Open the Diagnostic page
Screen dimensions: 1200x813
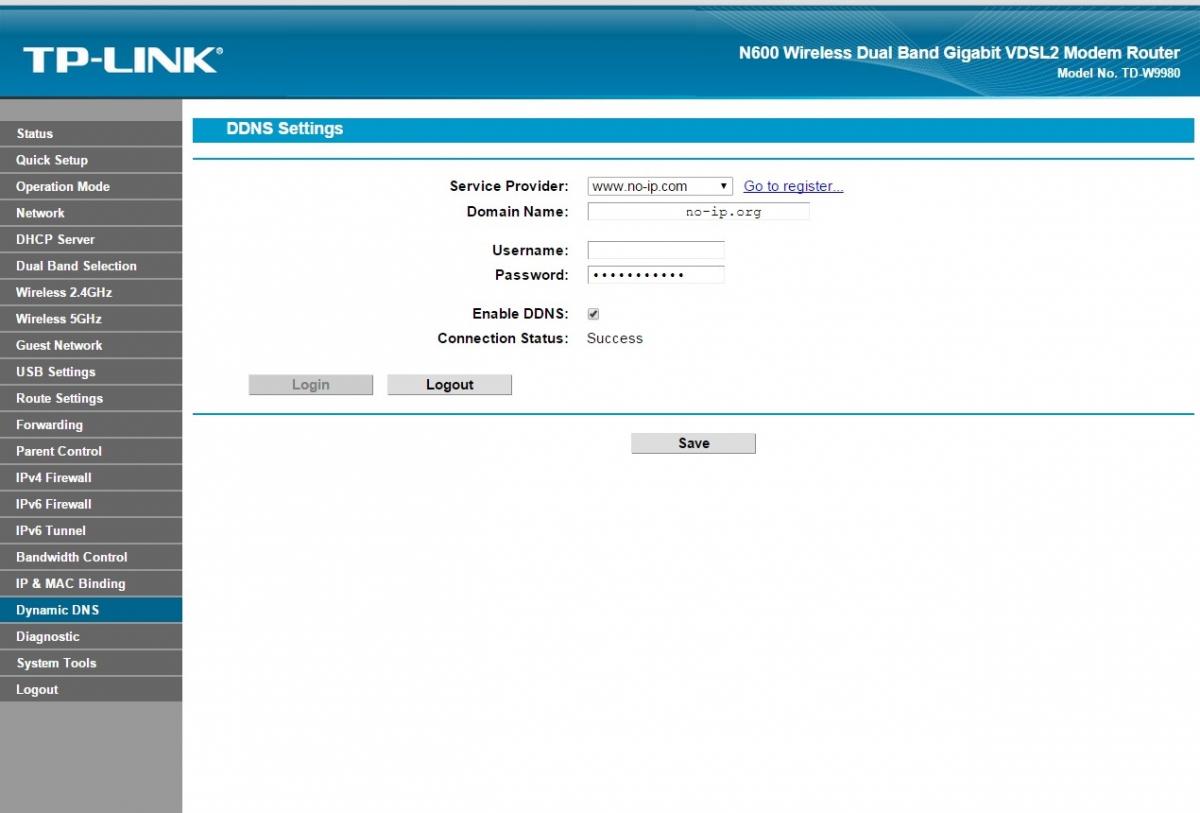[x=91, y=637]
